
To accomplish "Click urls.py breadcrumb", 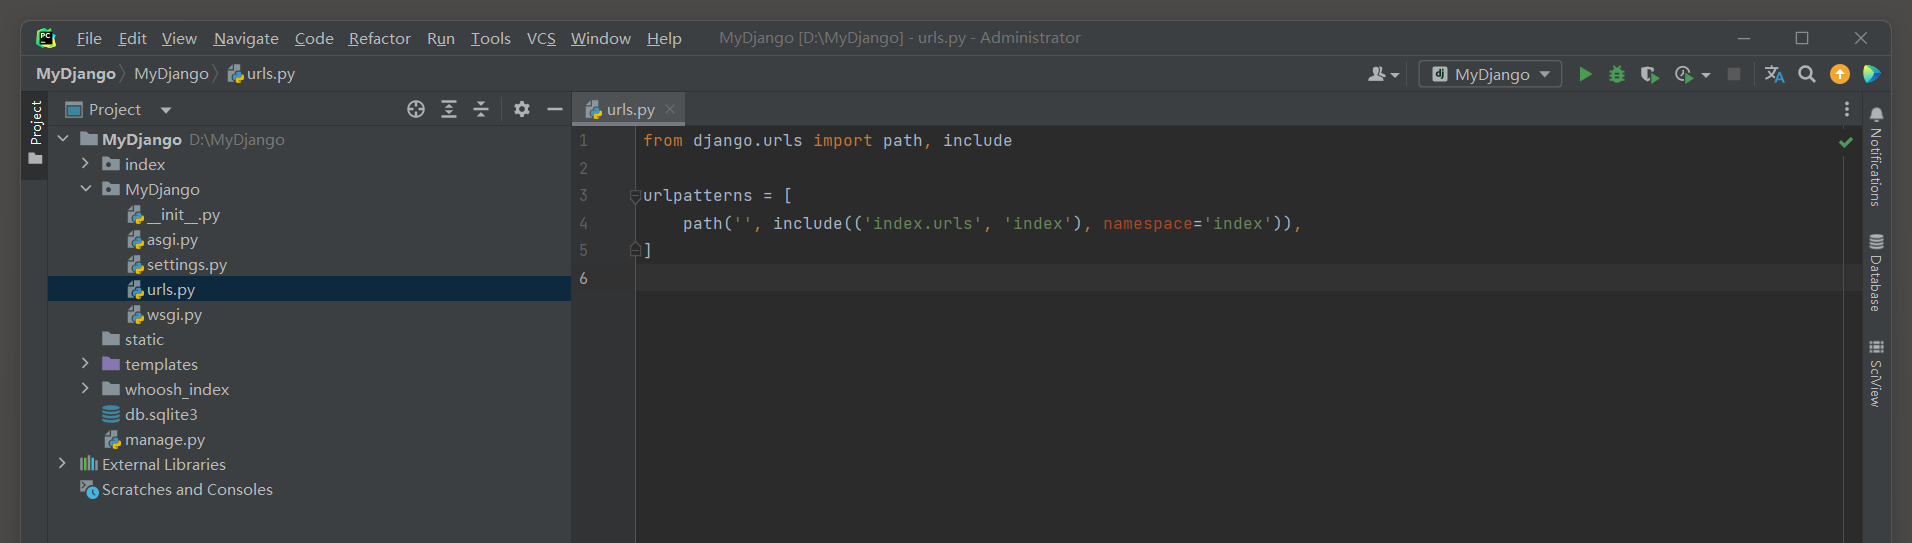I will [x=261, y=74].
